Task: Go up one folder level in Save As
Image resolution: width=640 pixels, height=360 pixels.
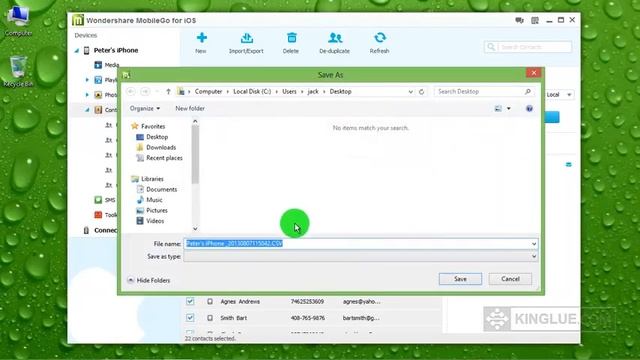Action: coord(168,91)
